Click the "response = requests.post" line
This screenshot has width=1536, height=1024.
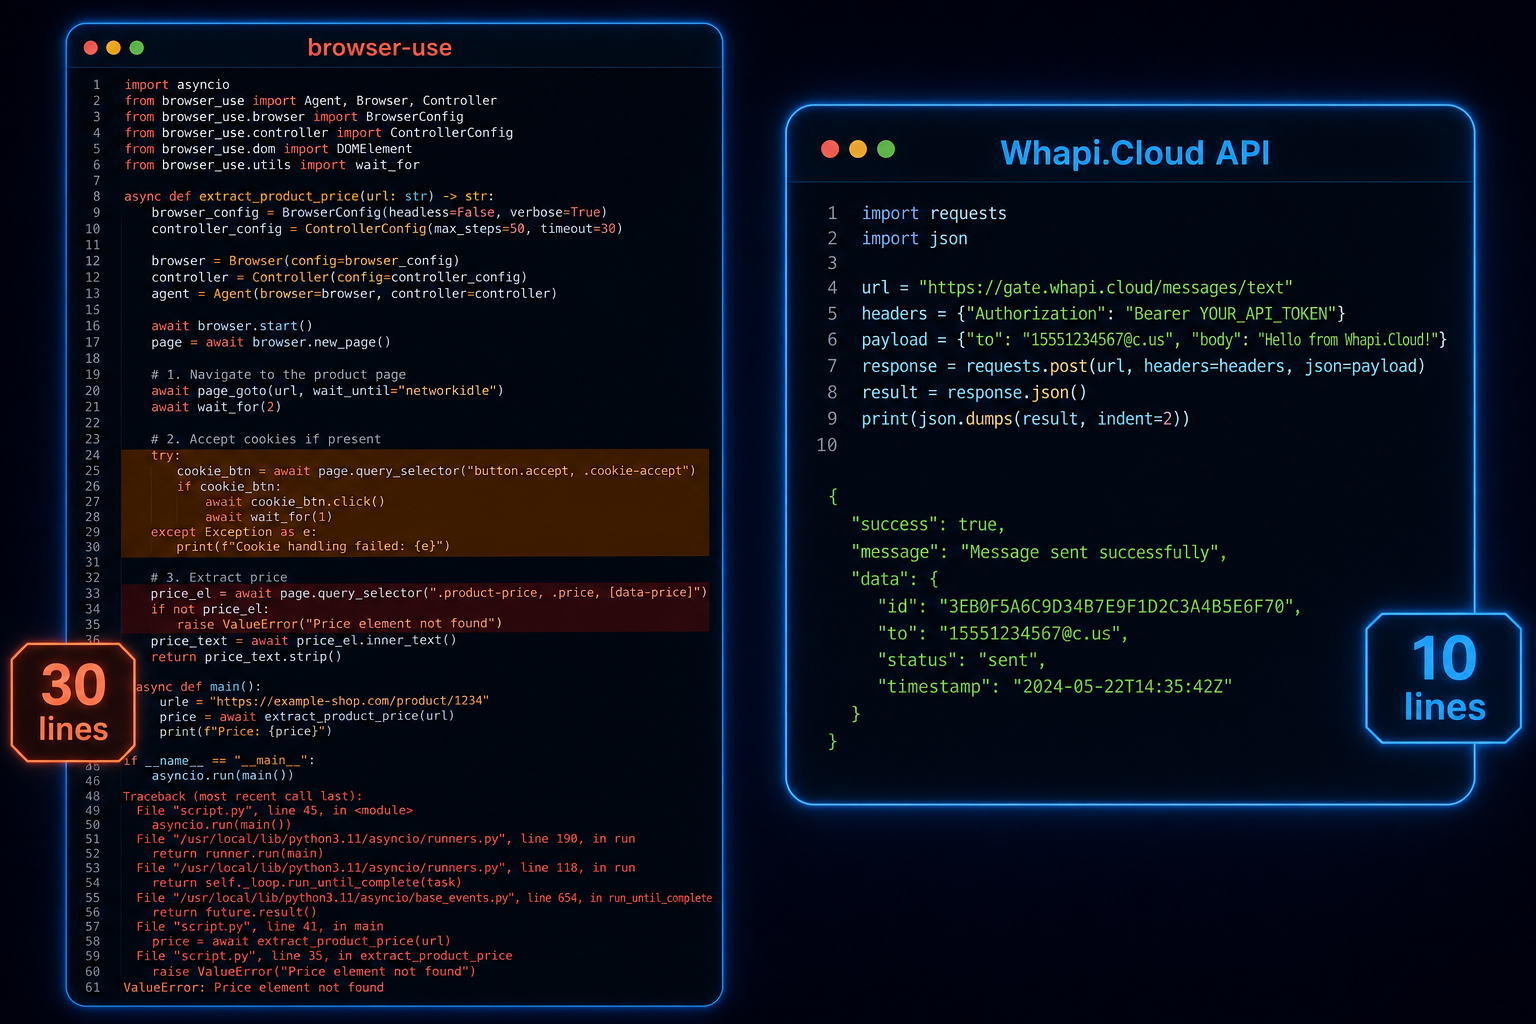(x=1144, y=367)
